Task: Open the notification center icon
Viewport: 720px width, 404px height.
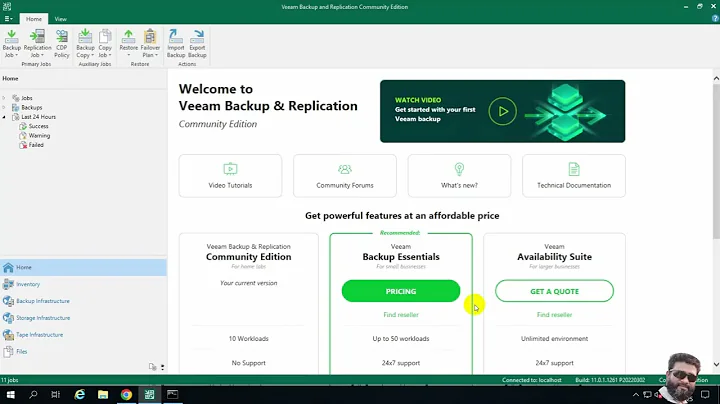Action: (705, 394)
